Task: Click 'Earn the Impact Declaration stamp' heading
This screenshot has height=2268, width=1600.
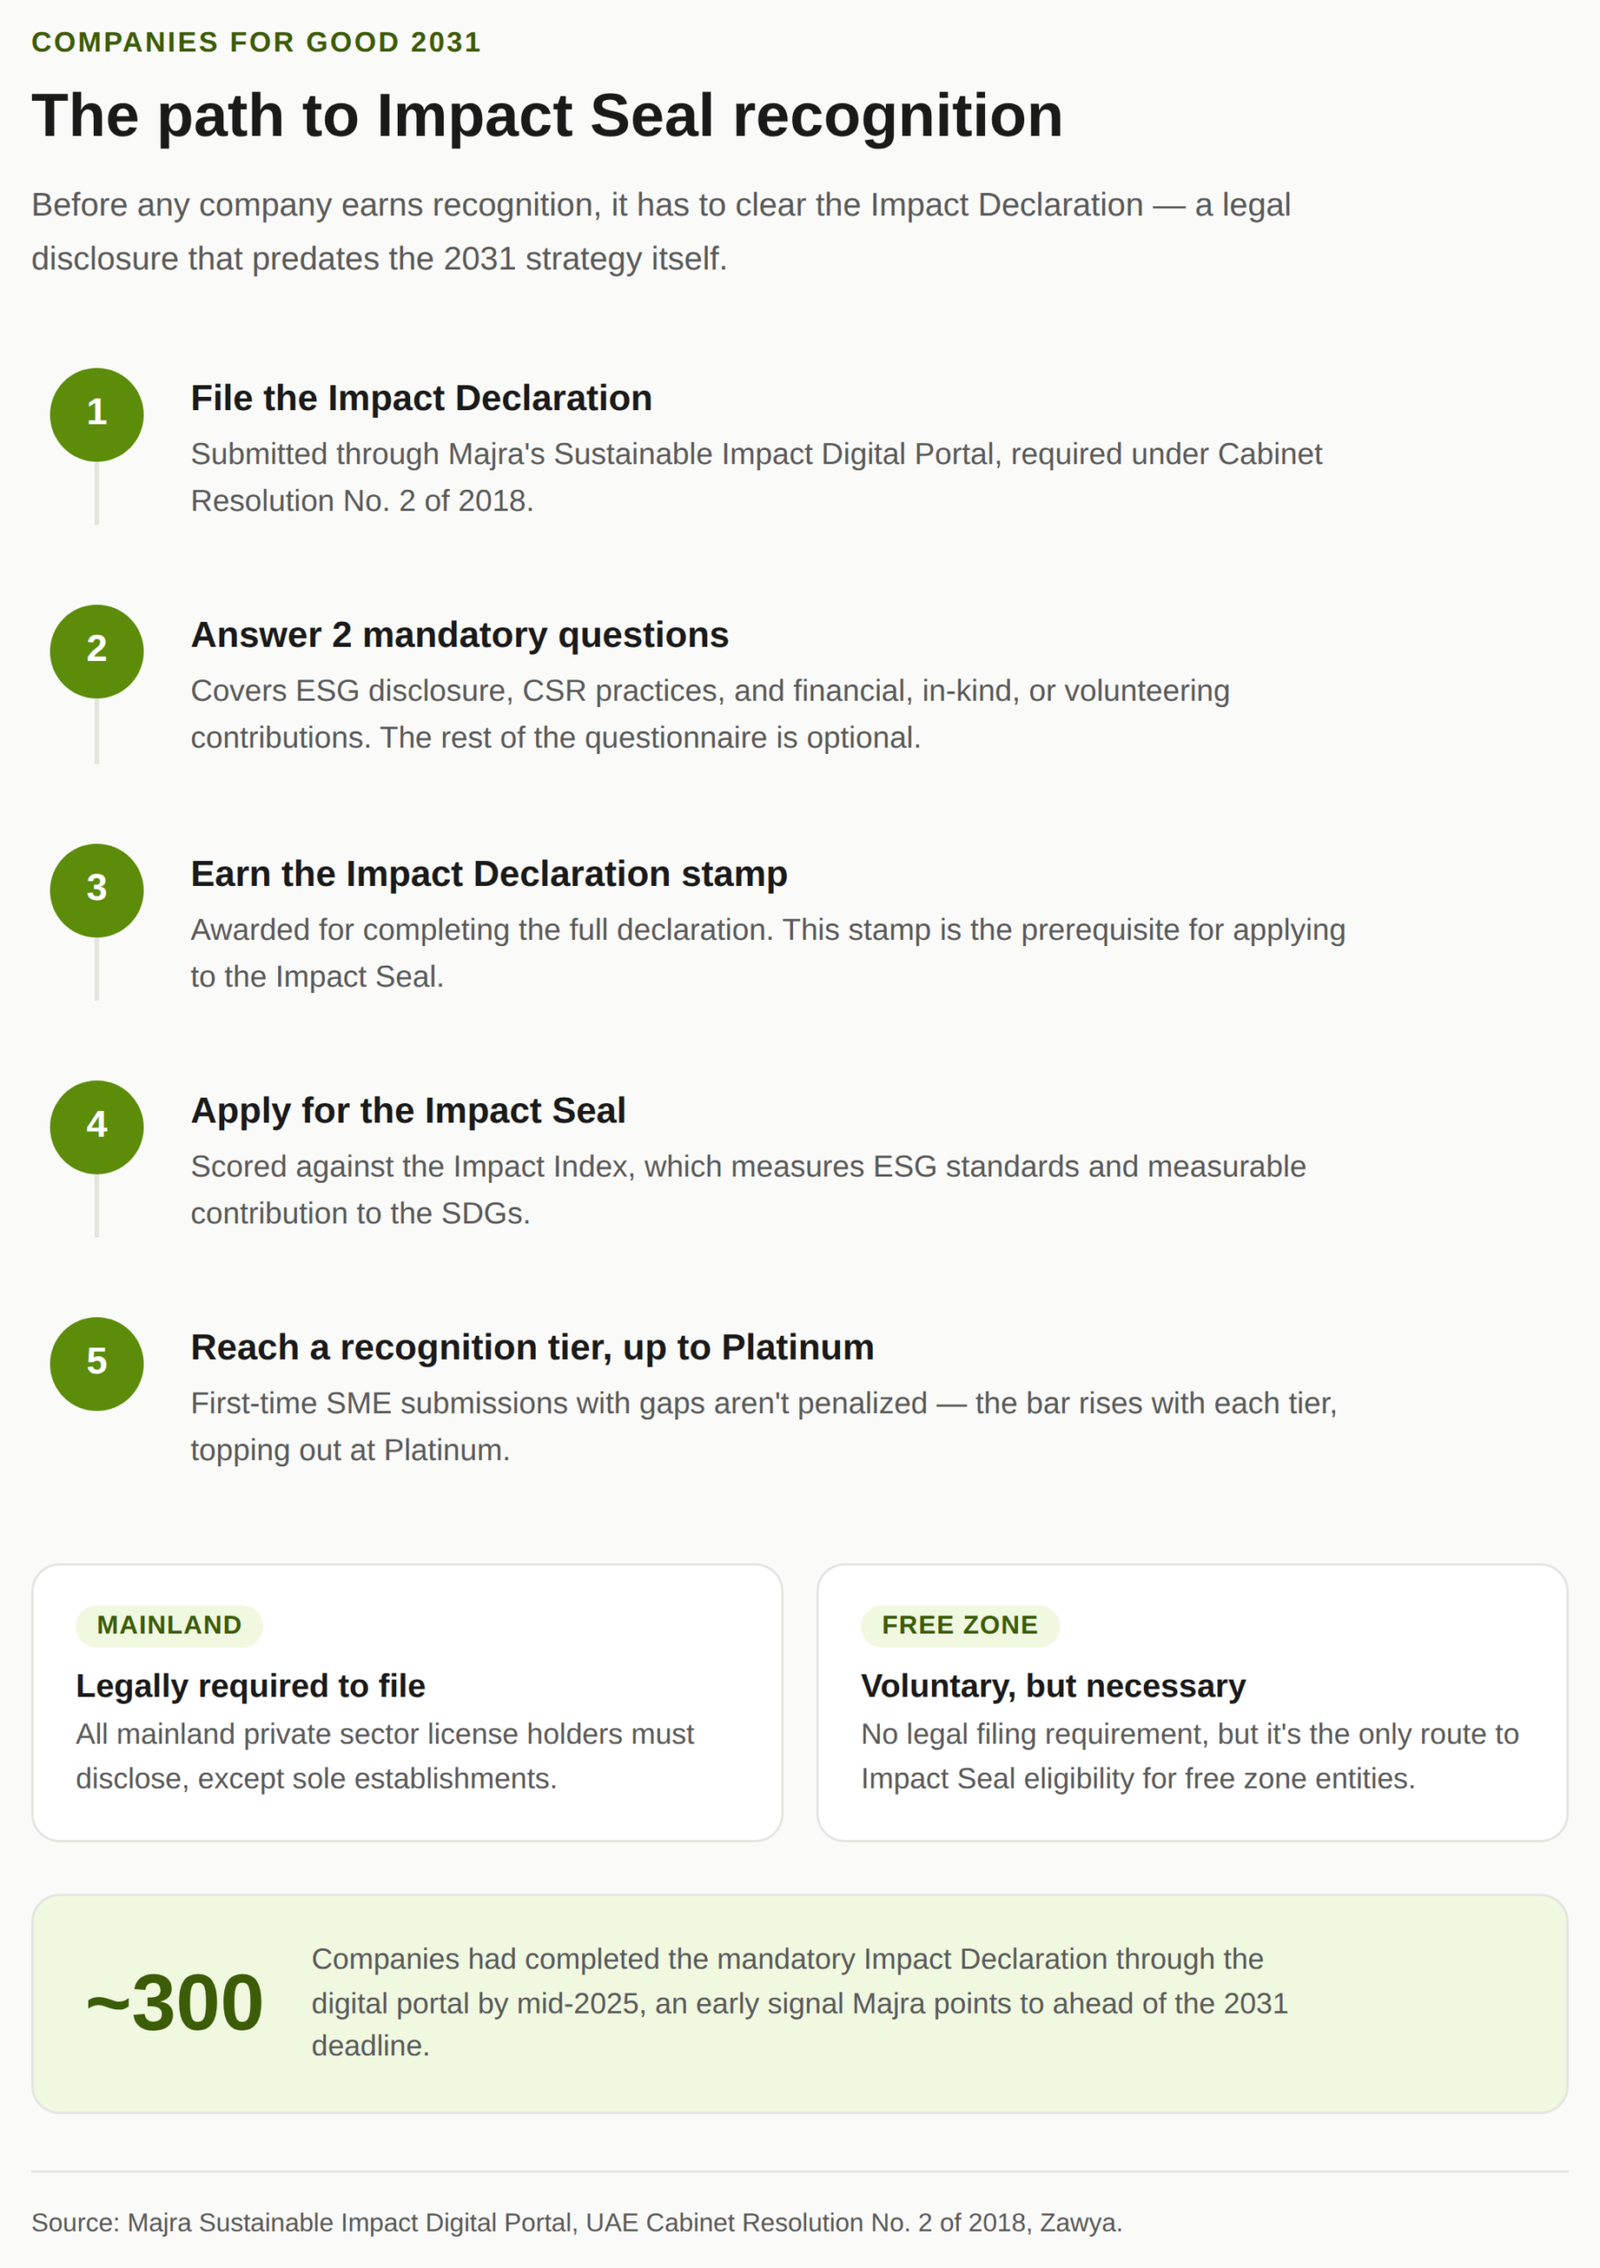Action: pos(489,874)
